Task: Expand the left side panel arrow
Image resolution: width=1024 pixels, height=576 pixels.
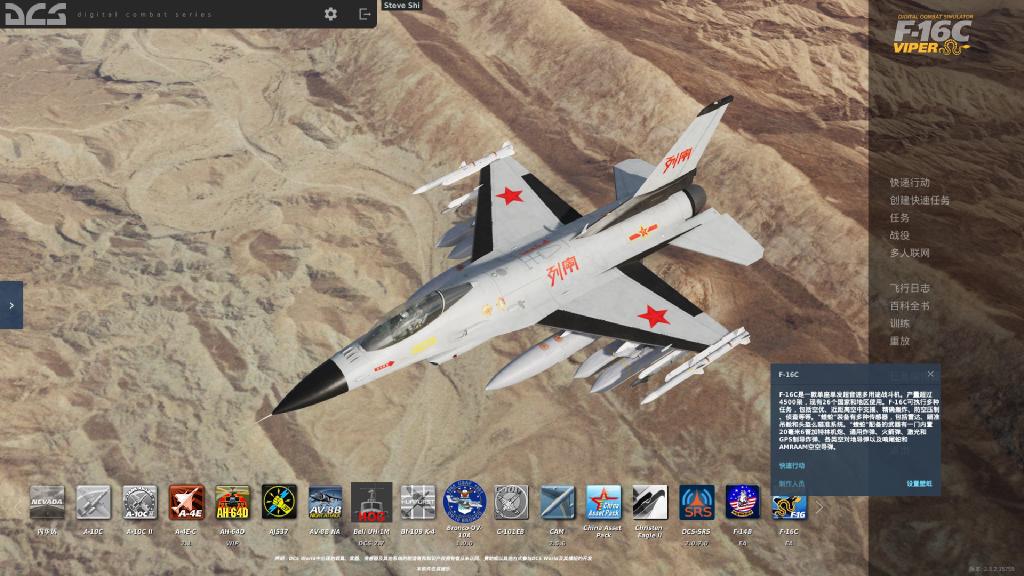Action: click(x=11, y=305)
